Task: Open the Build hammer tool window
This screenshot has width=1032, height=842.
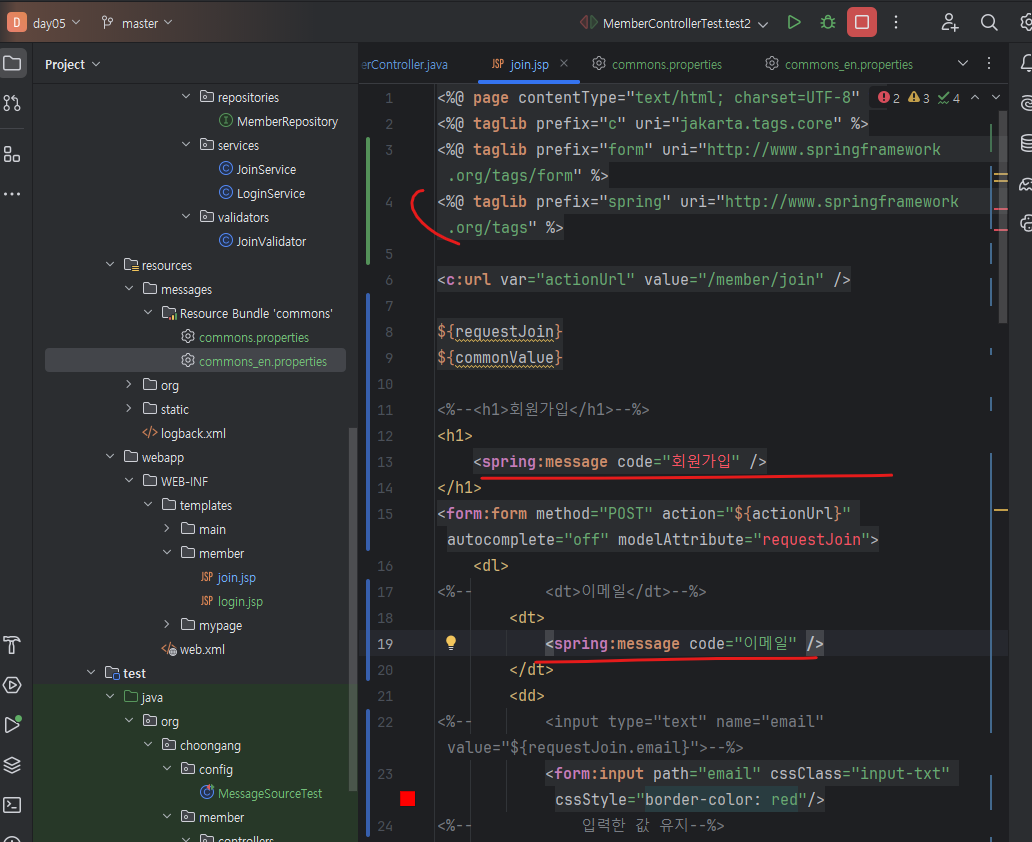Action: (x=12, y=645)
